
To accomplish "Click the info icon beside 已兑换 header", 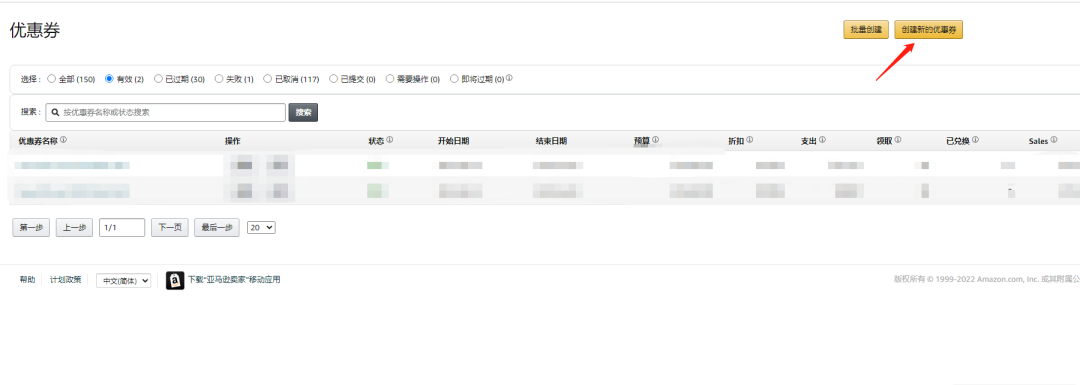I will click(976, 140).
